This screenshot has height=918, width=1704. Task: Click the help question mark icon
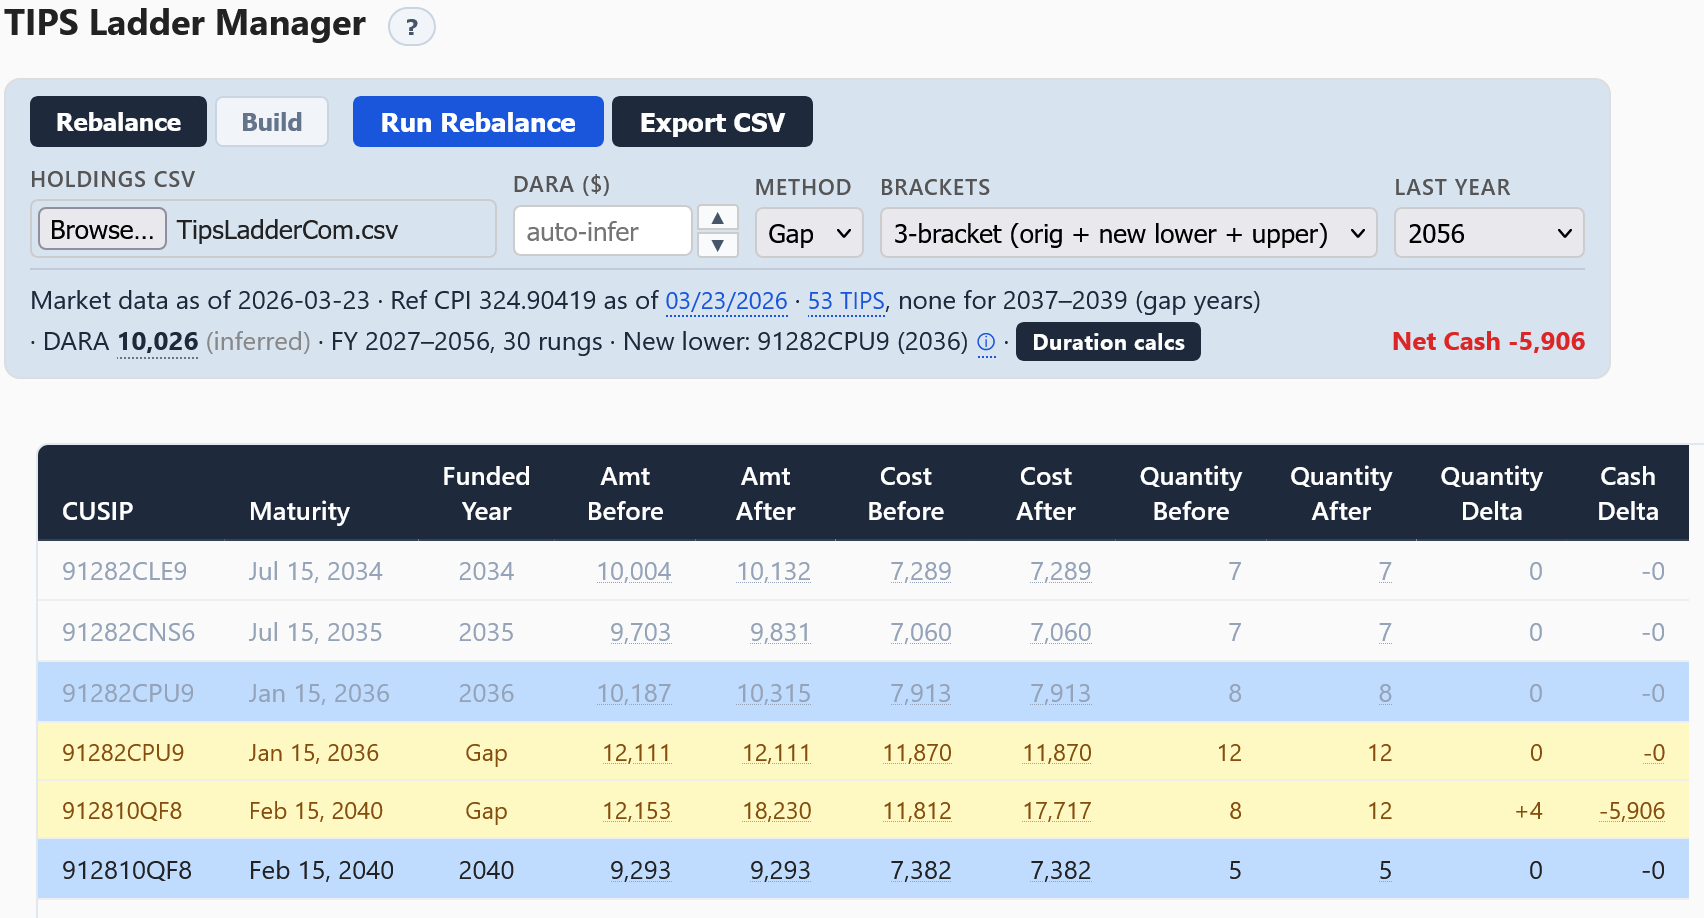tap(411, 27)
